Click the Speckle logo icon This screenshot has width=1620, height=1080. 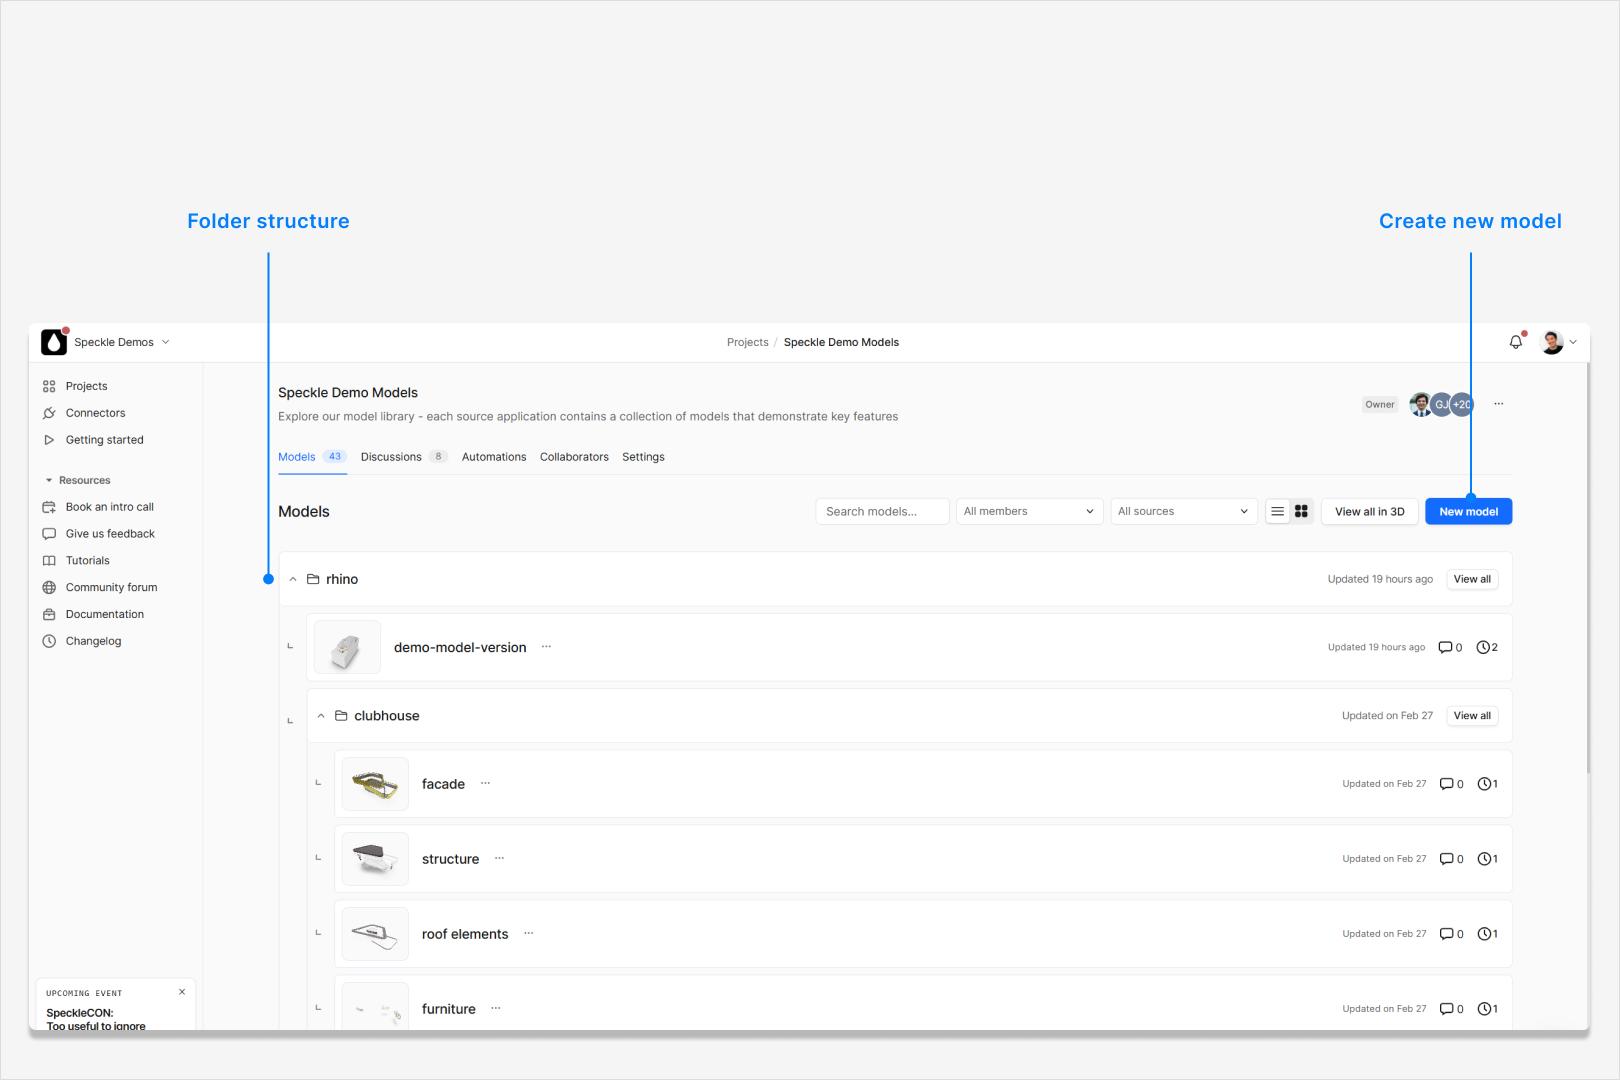(x=54, y=342)
